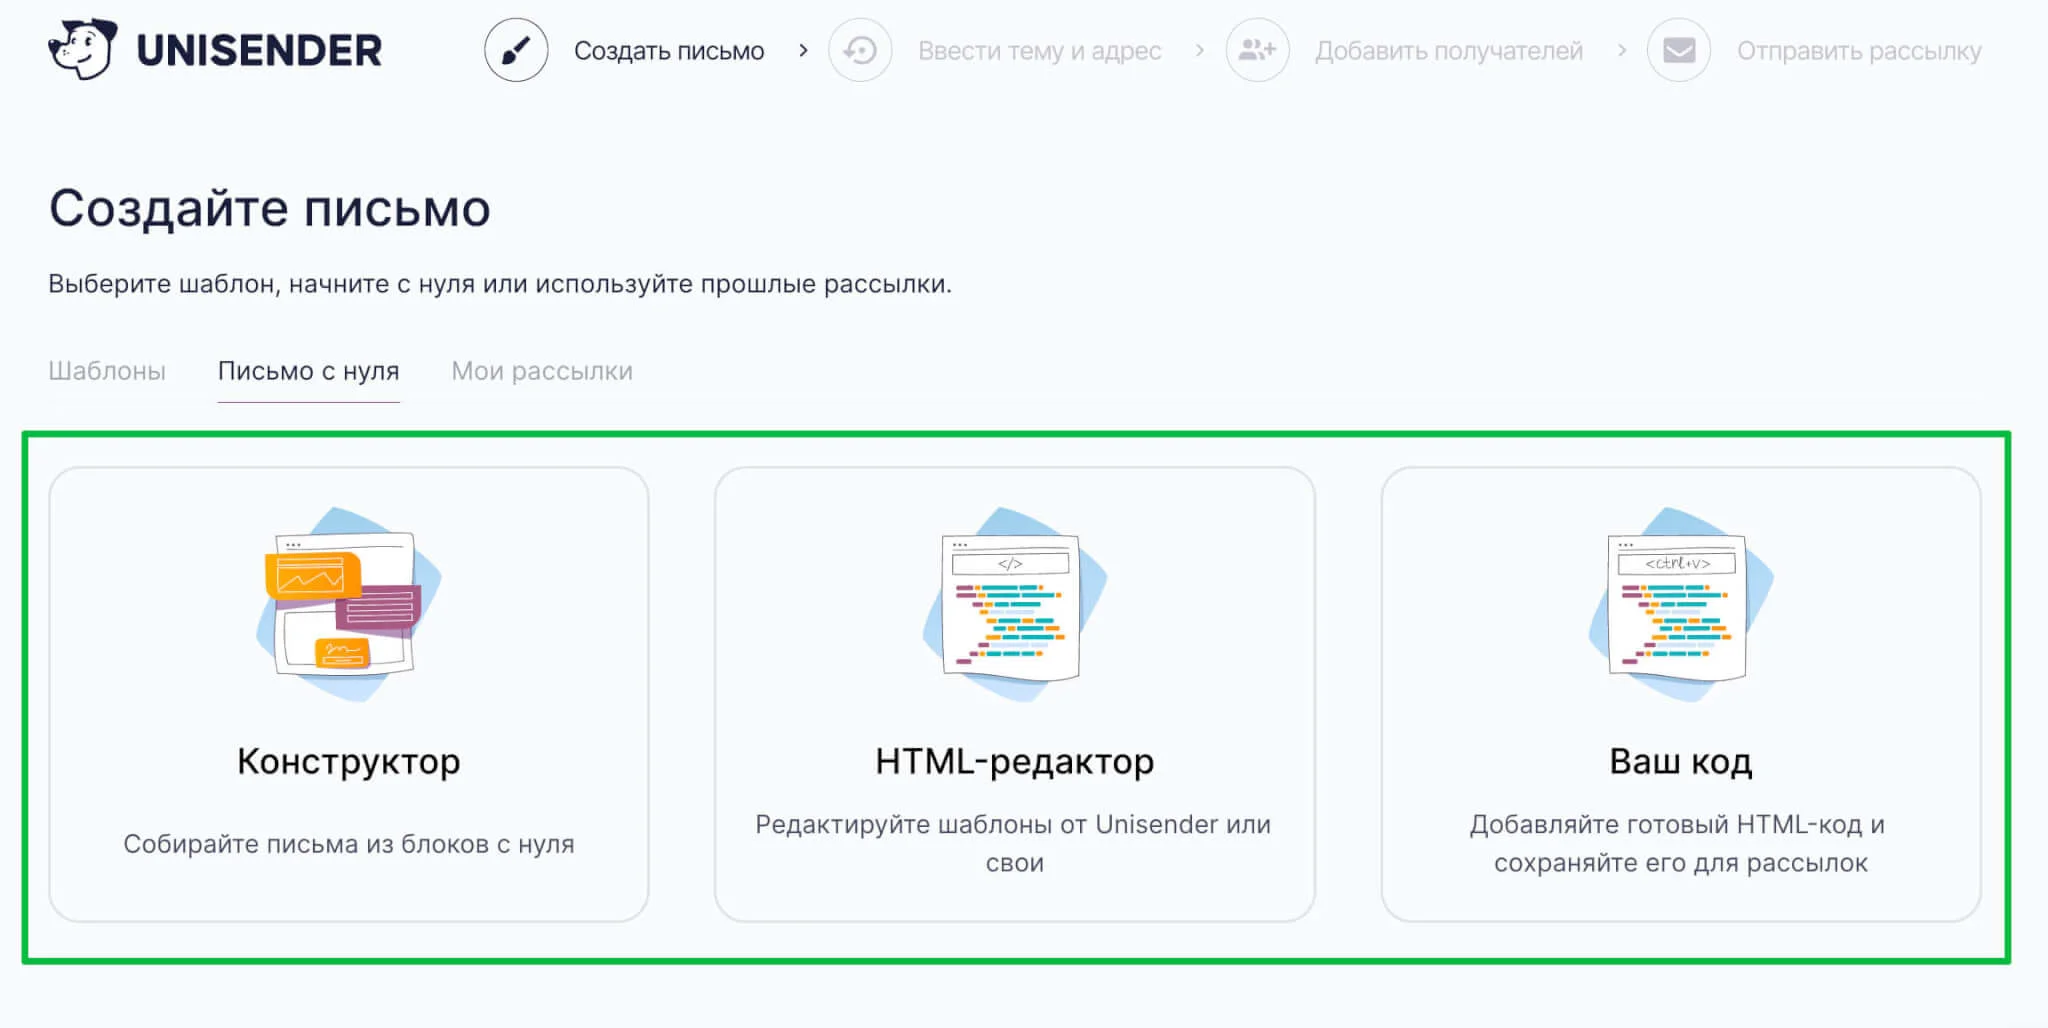This screenshot has height=1028, width=2048.
Task: Go to the Отправить рассылку step
Action: [x=1859, y=51]
